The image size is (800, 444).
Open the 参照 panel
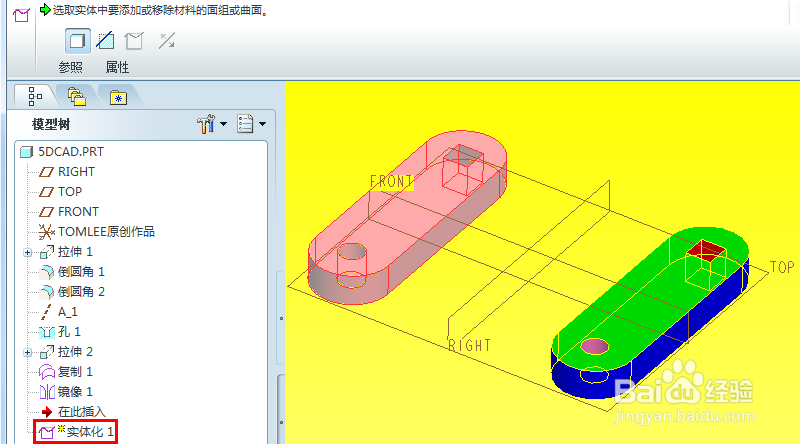pos(70,67)
